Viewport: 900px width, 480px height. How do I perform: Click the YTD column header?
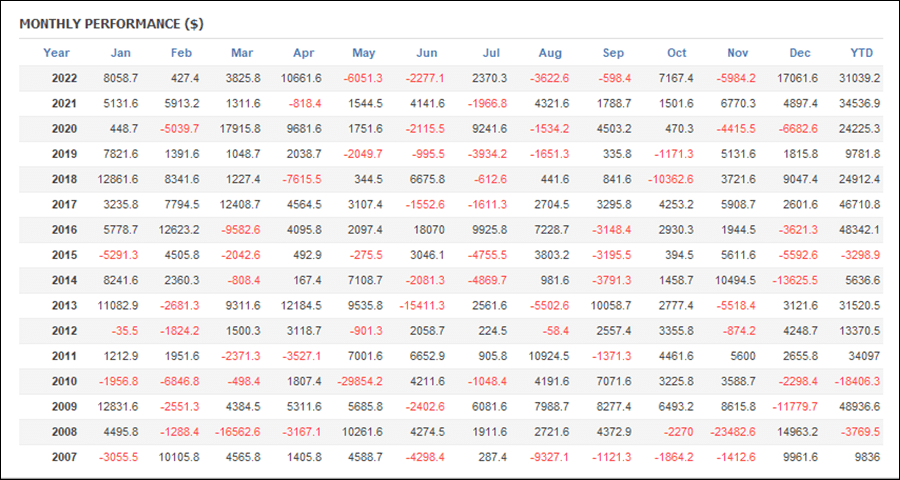coord(862,53)
